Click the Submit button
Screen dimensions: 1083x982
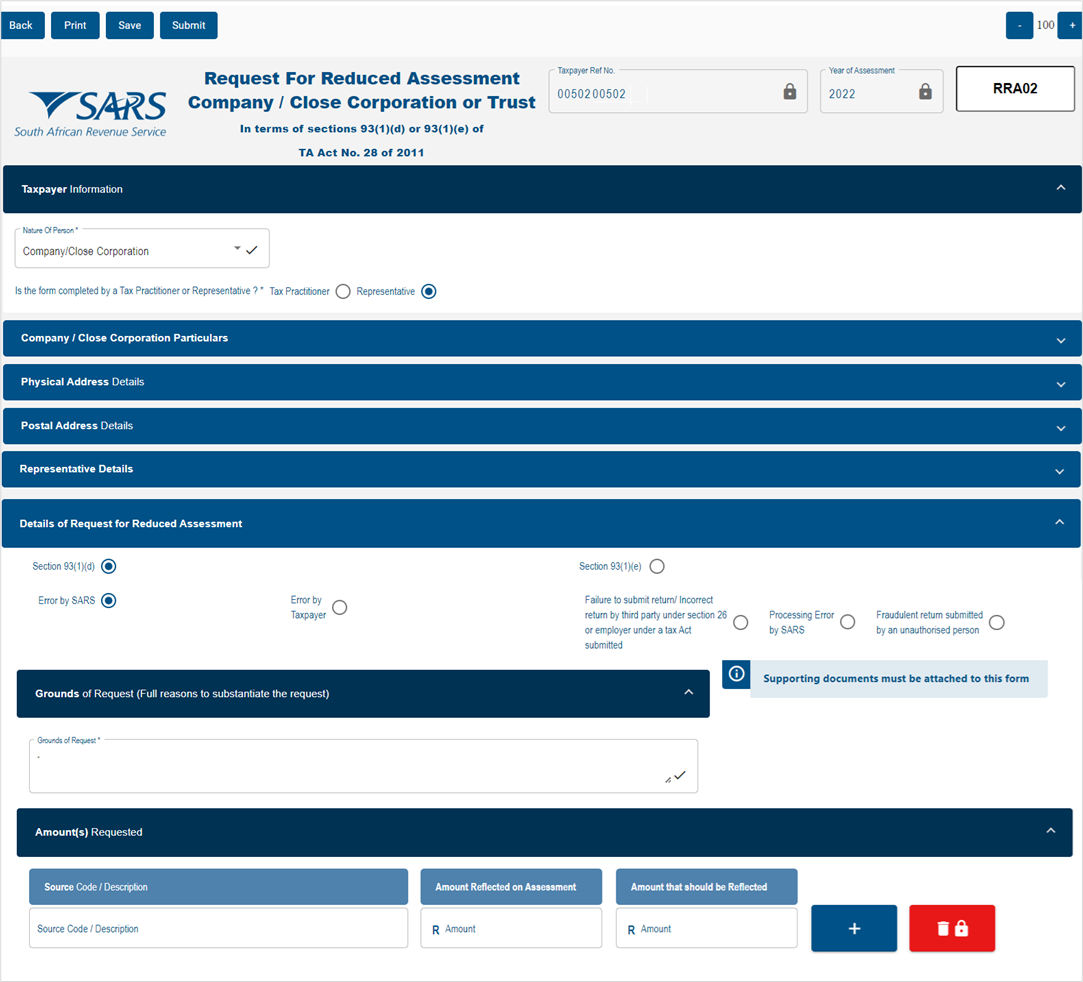click(189, 26)
